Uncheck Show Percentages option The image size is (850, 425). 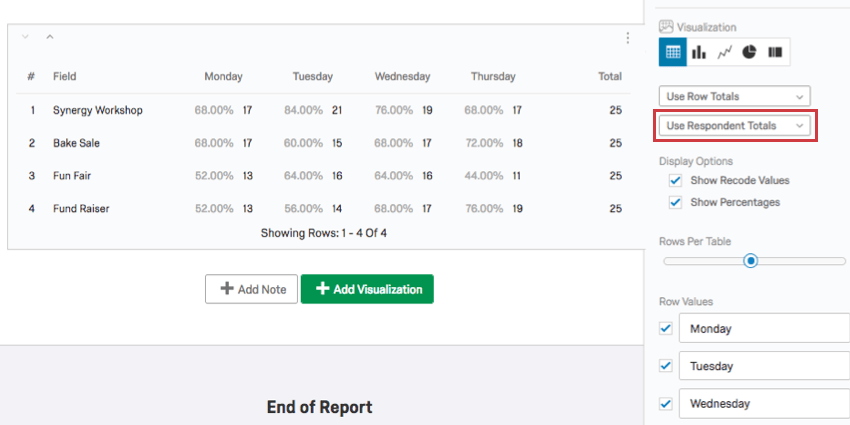[x=675, y=202]
